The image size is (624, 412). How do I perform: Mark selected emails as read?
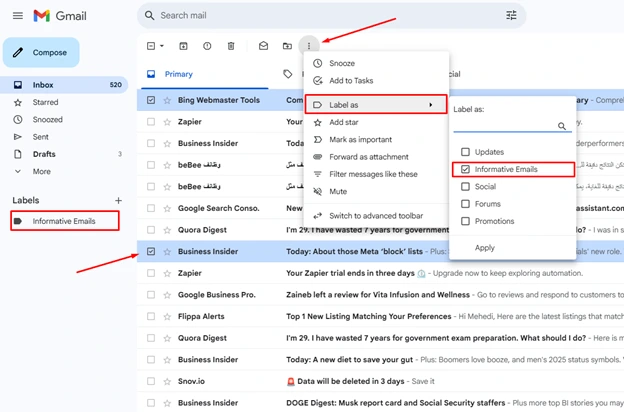263,46
